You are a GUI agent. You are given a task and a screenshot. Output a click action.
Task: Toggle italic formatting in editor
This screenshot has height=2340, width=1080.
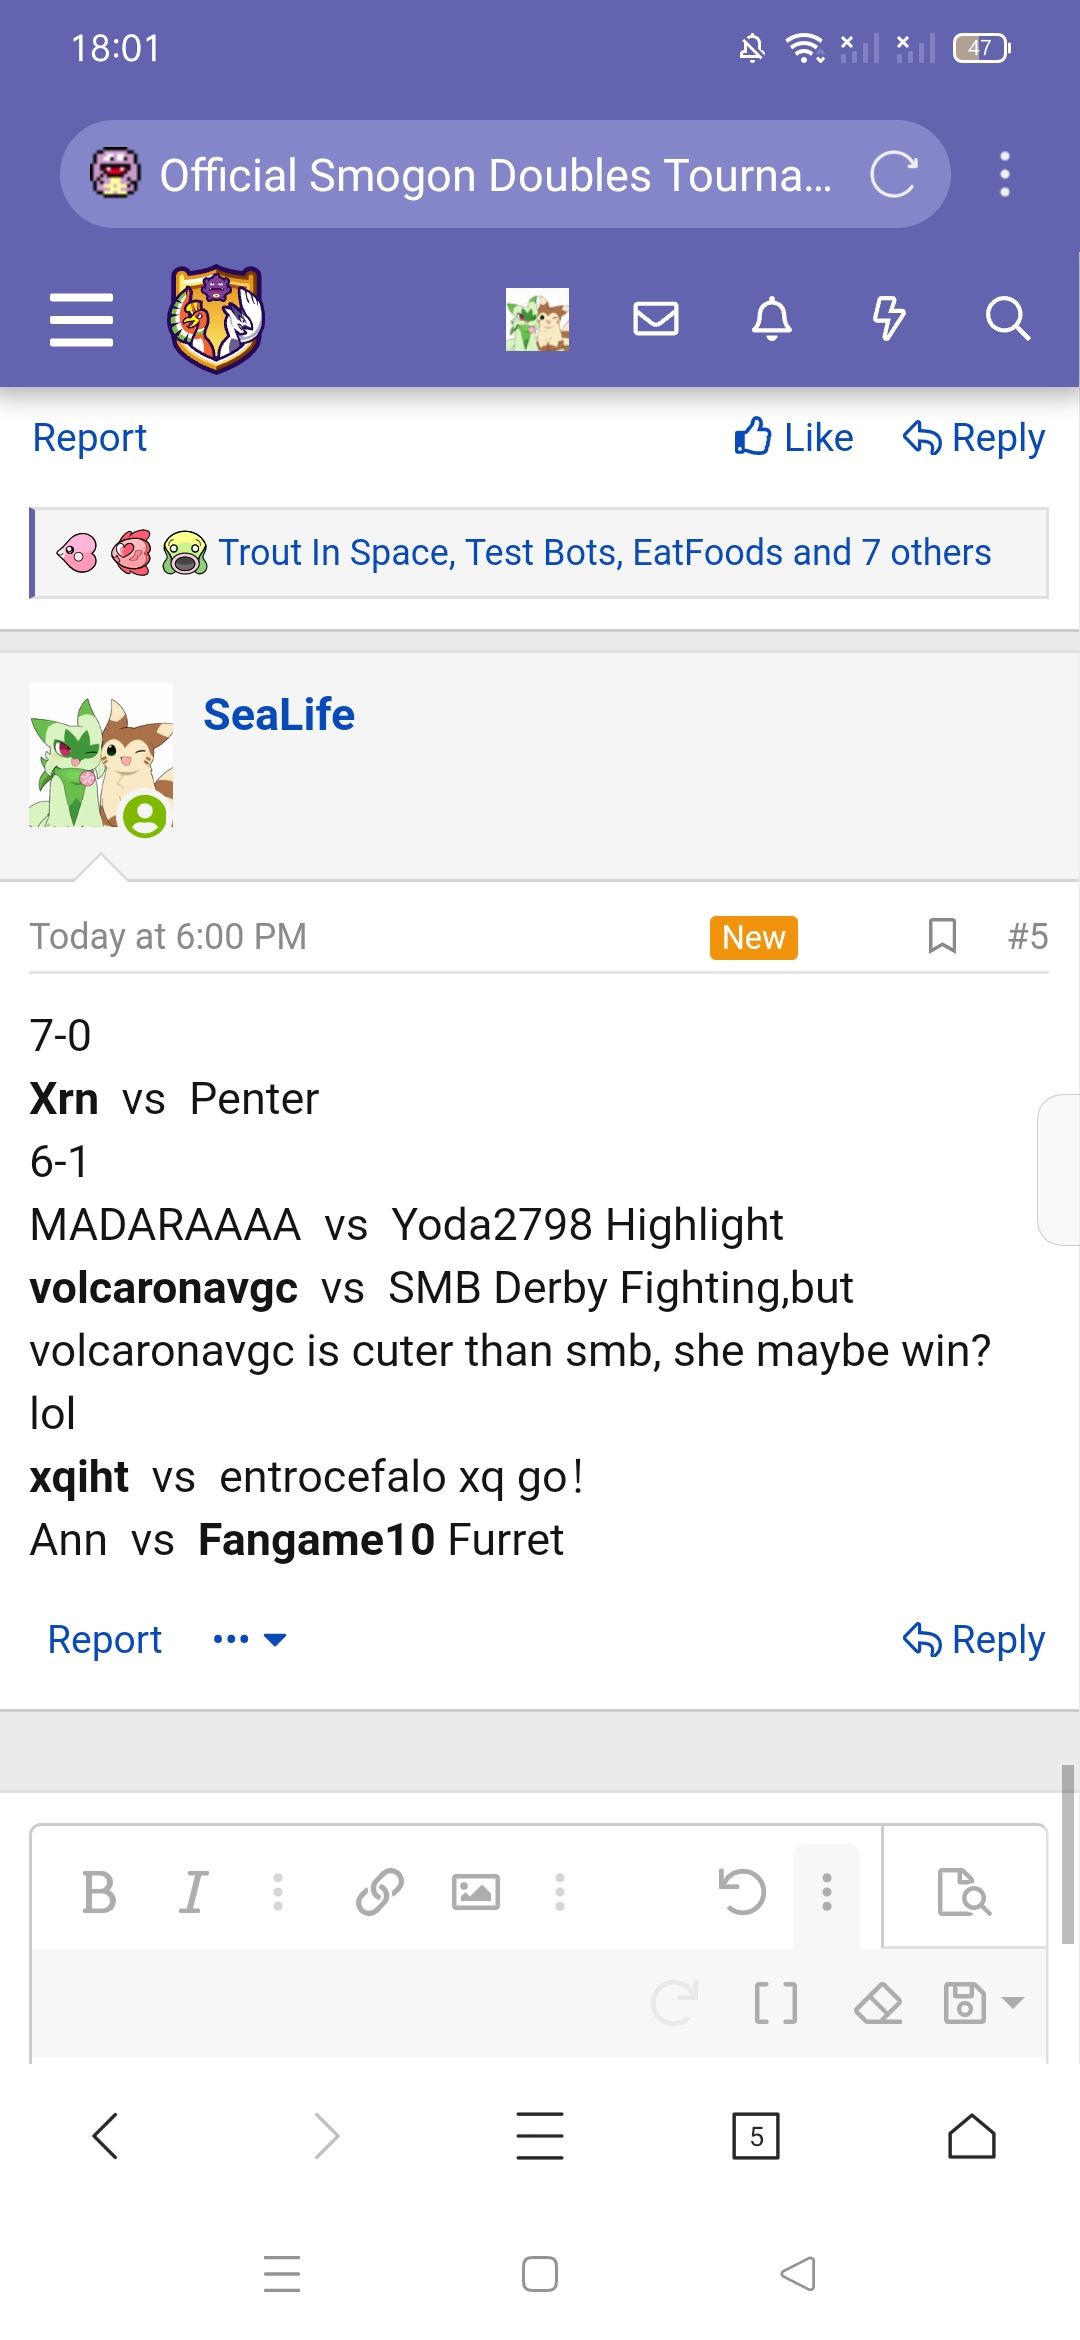click(x=193, y=1892)
